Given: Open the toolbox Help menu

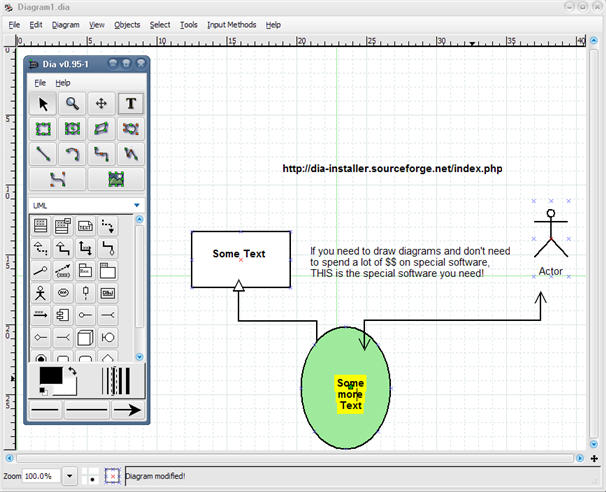Looking at the screenshot, I should click(63, 83).
